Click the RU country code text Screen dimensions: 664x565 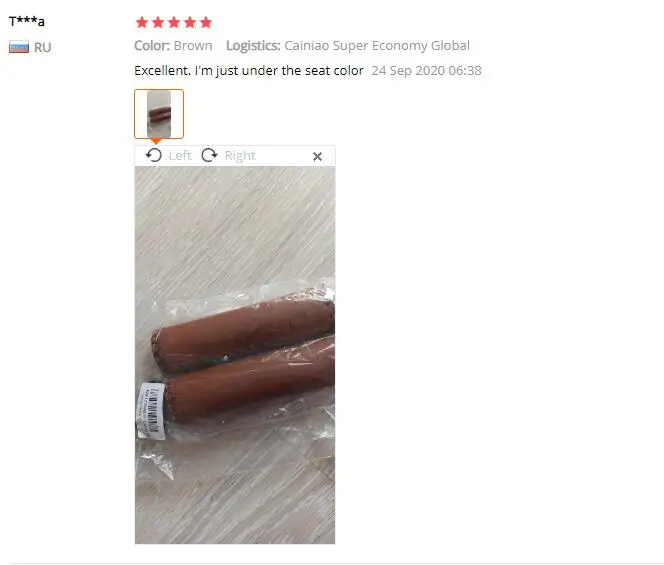42,47
